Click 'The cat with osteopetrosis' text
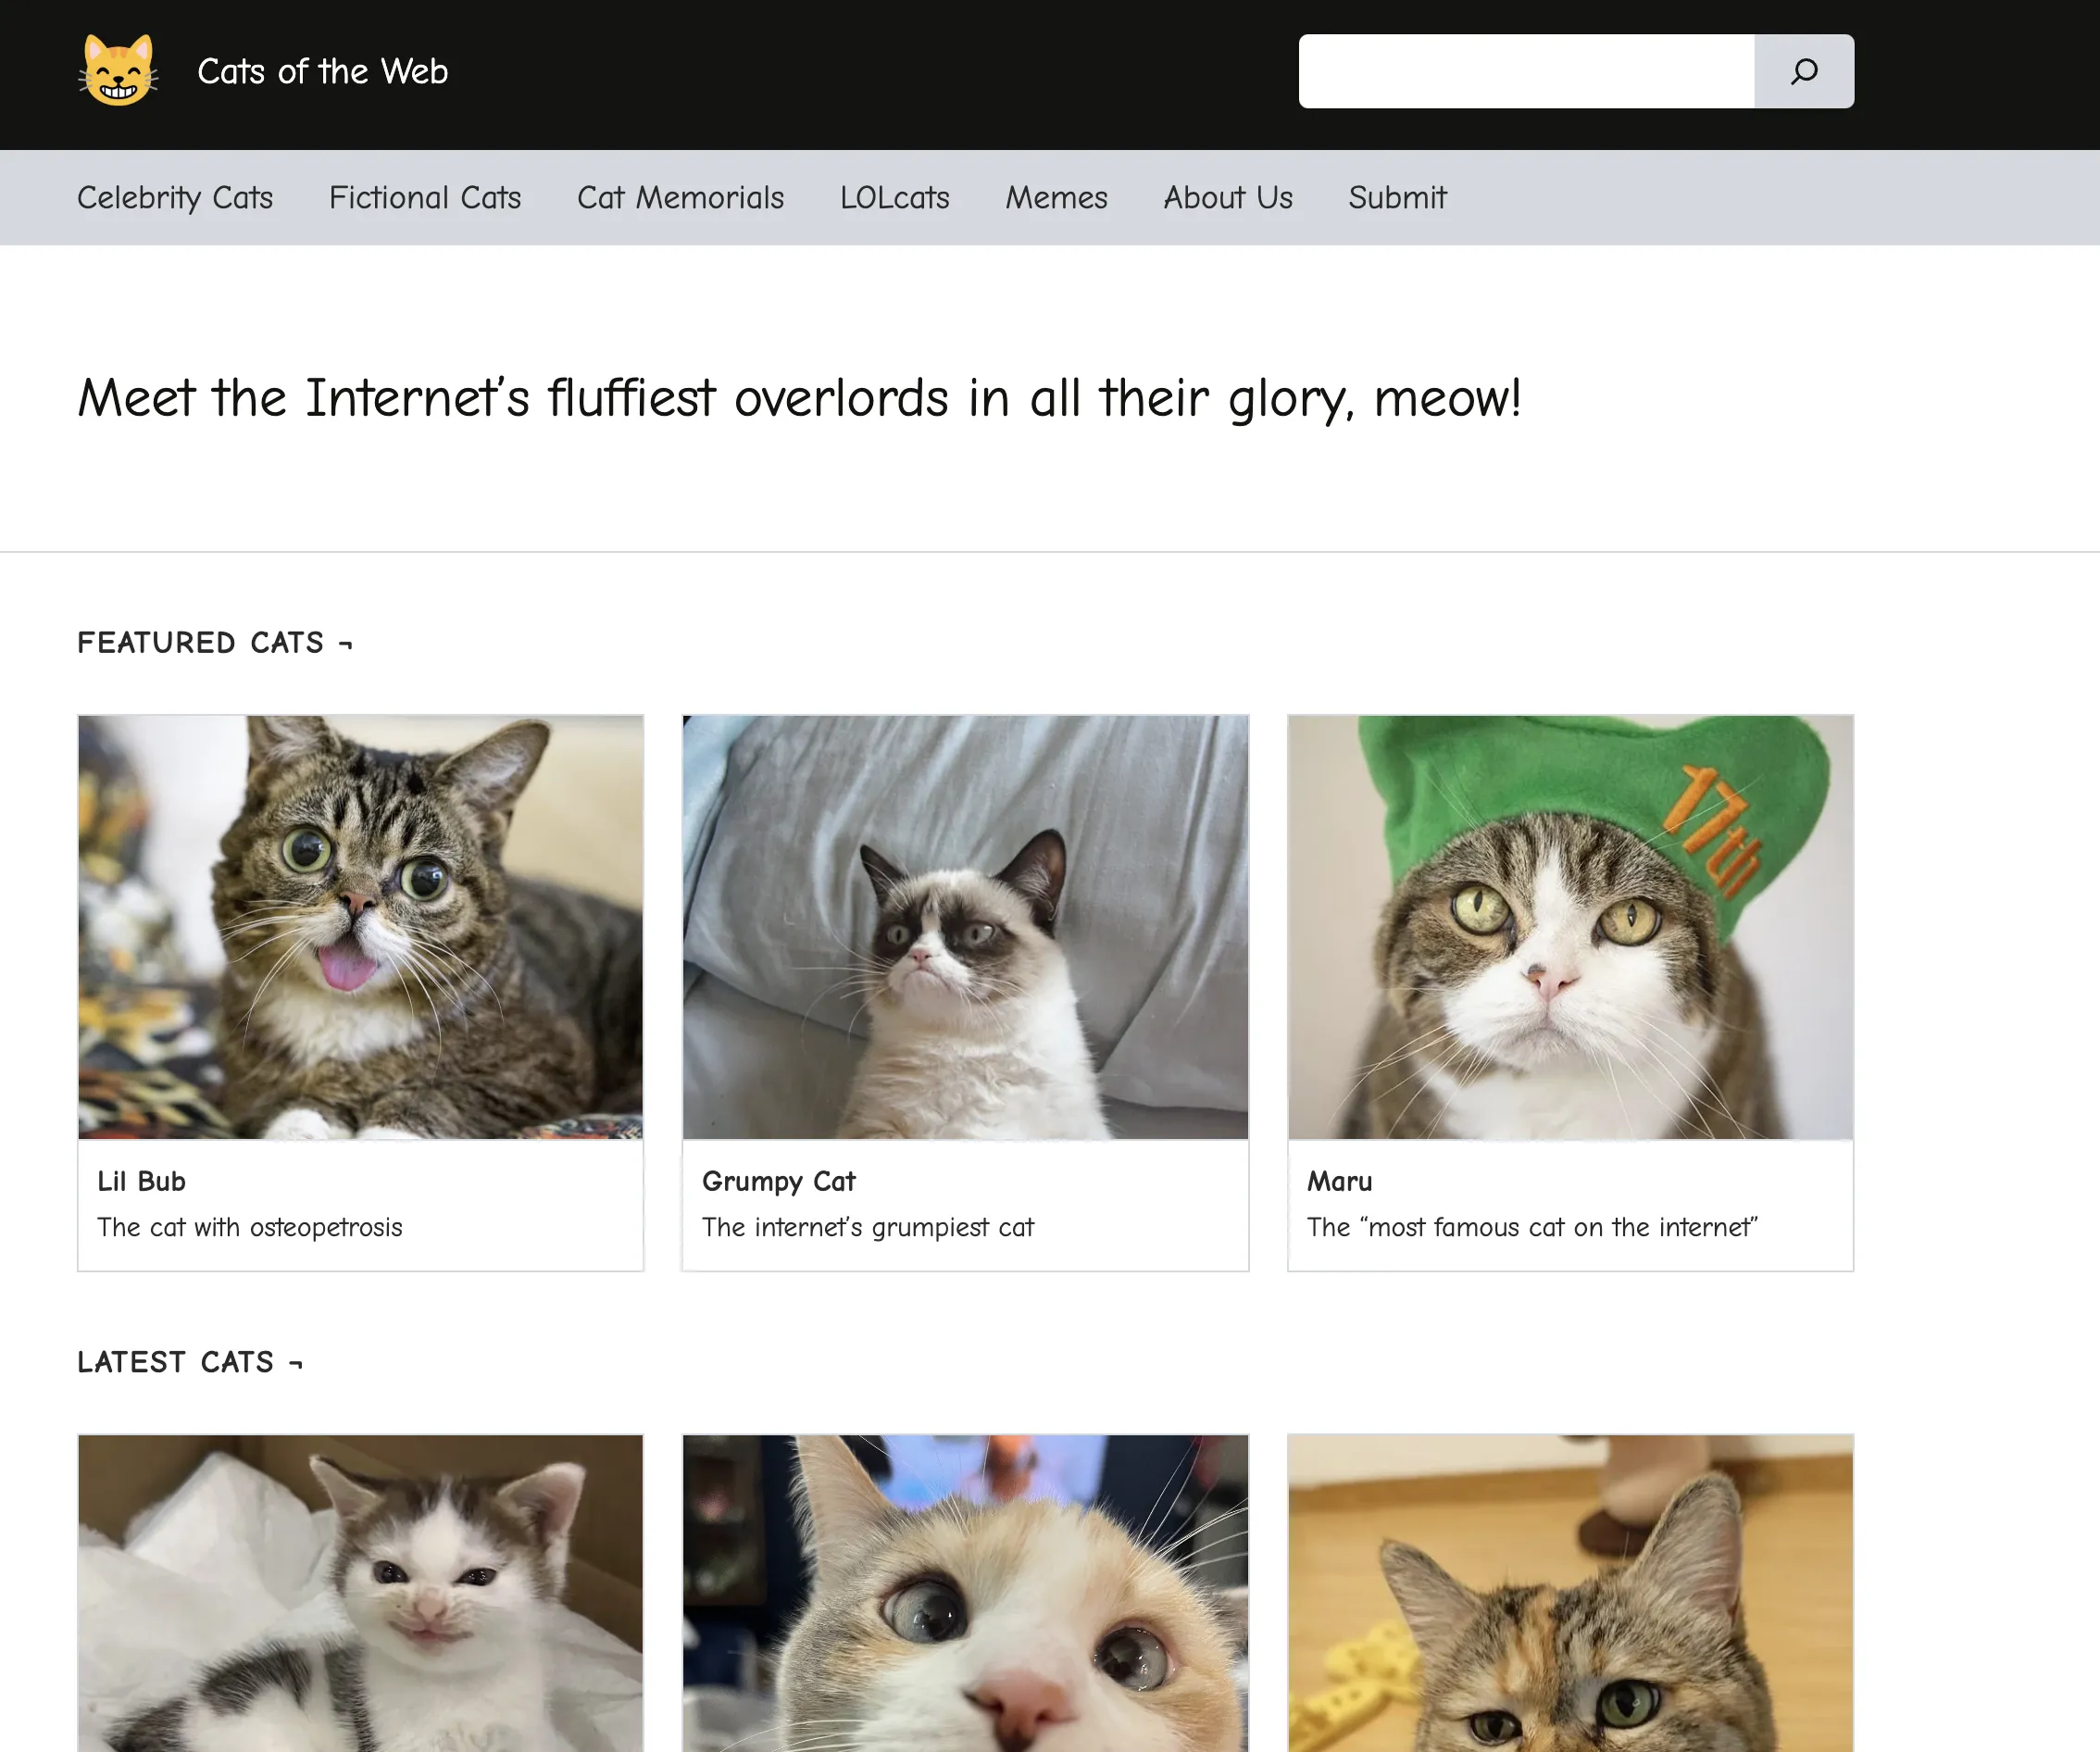The image size is (2100, 1752). [x=250, y=1227]
